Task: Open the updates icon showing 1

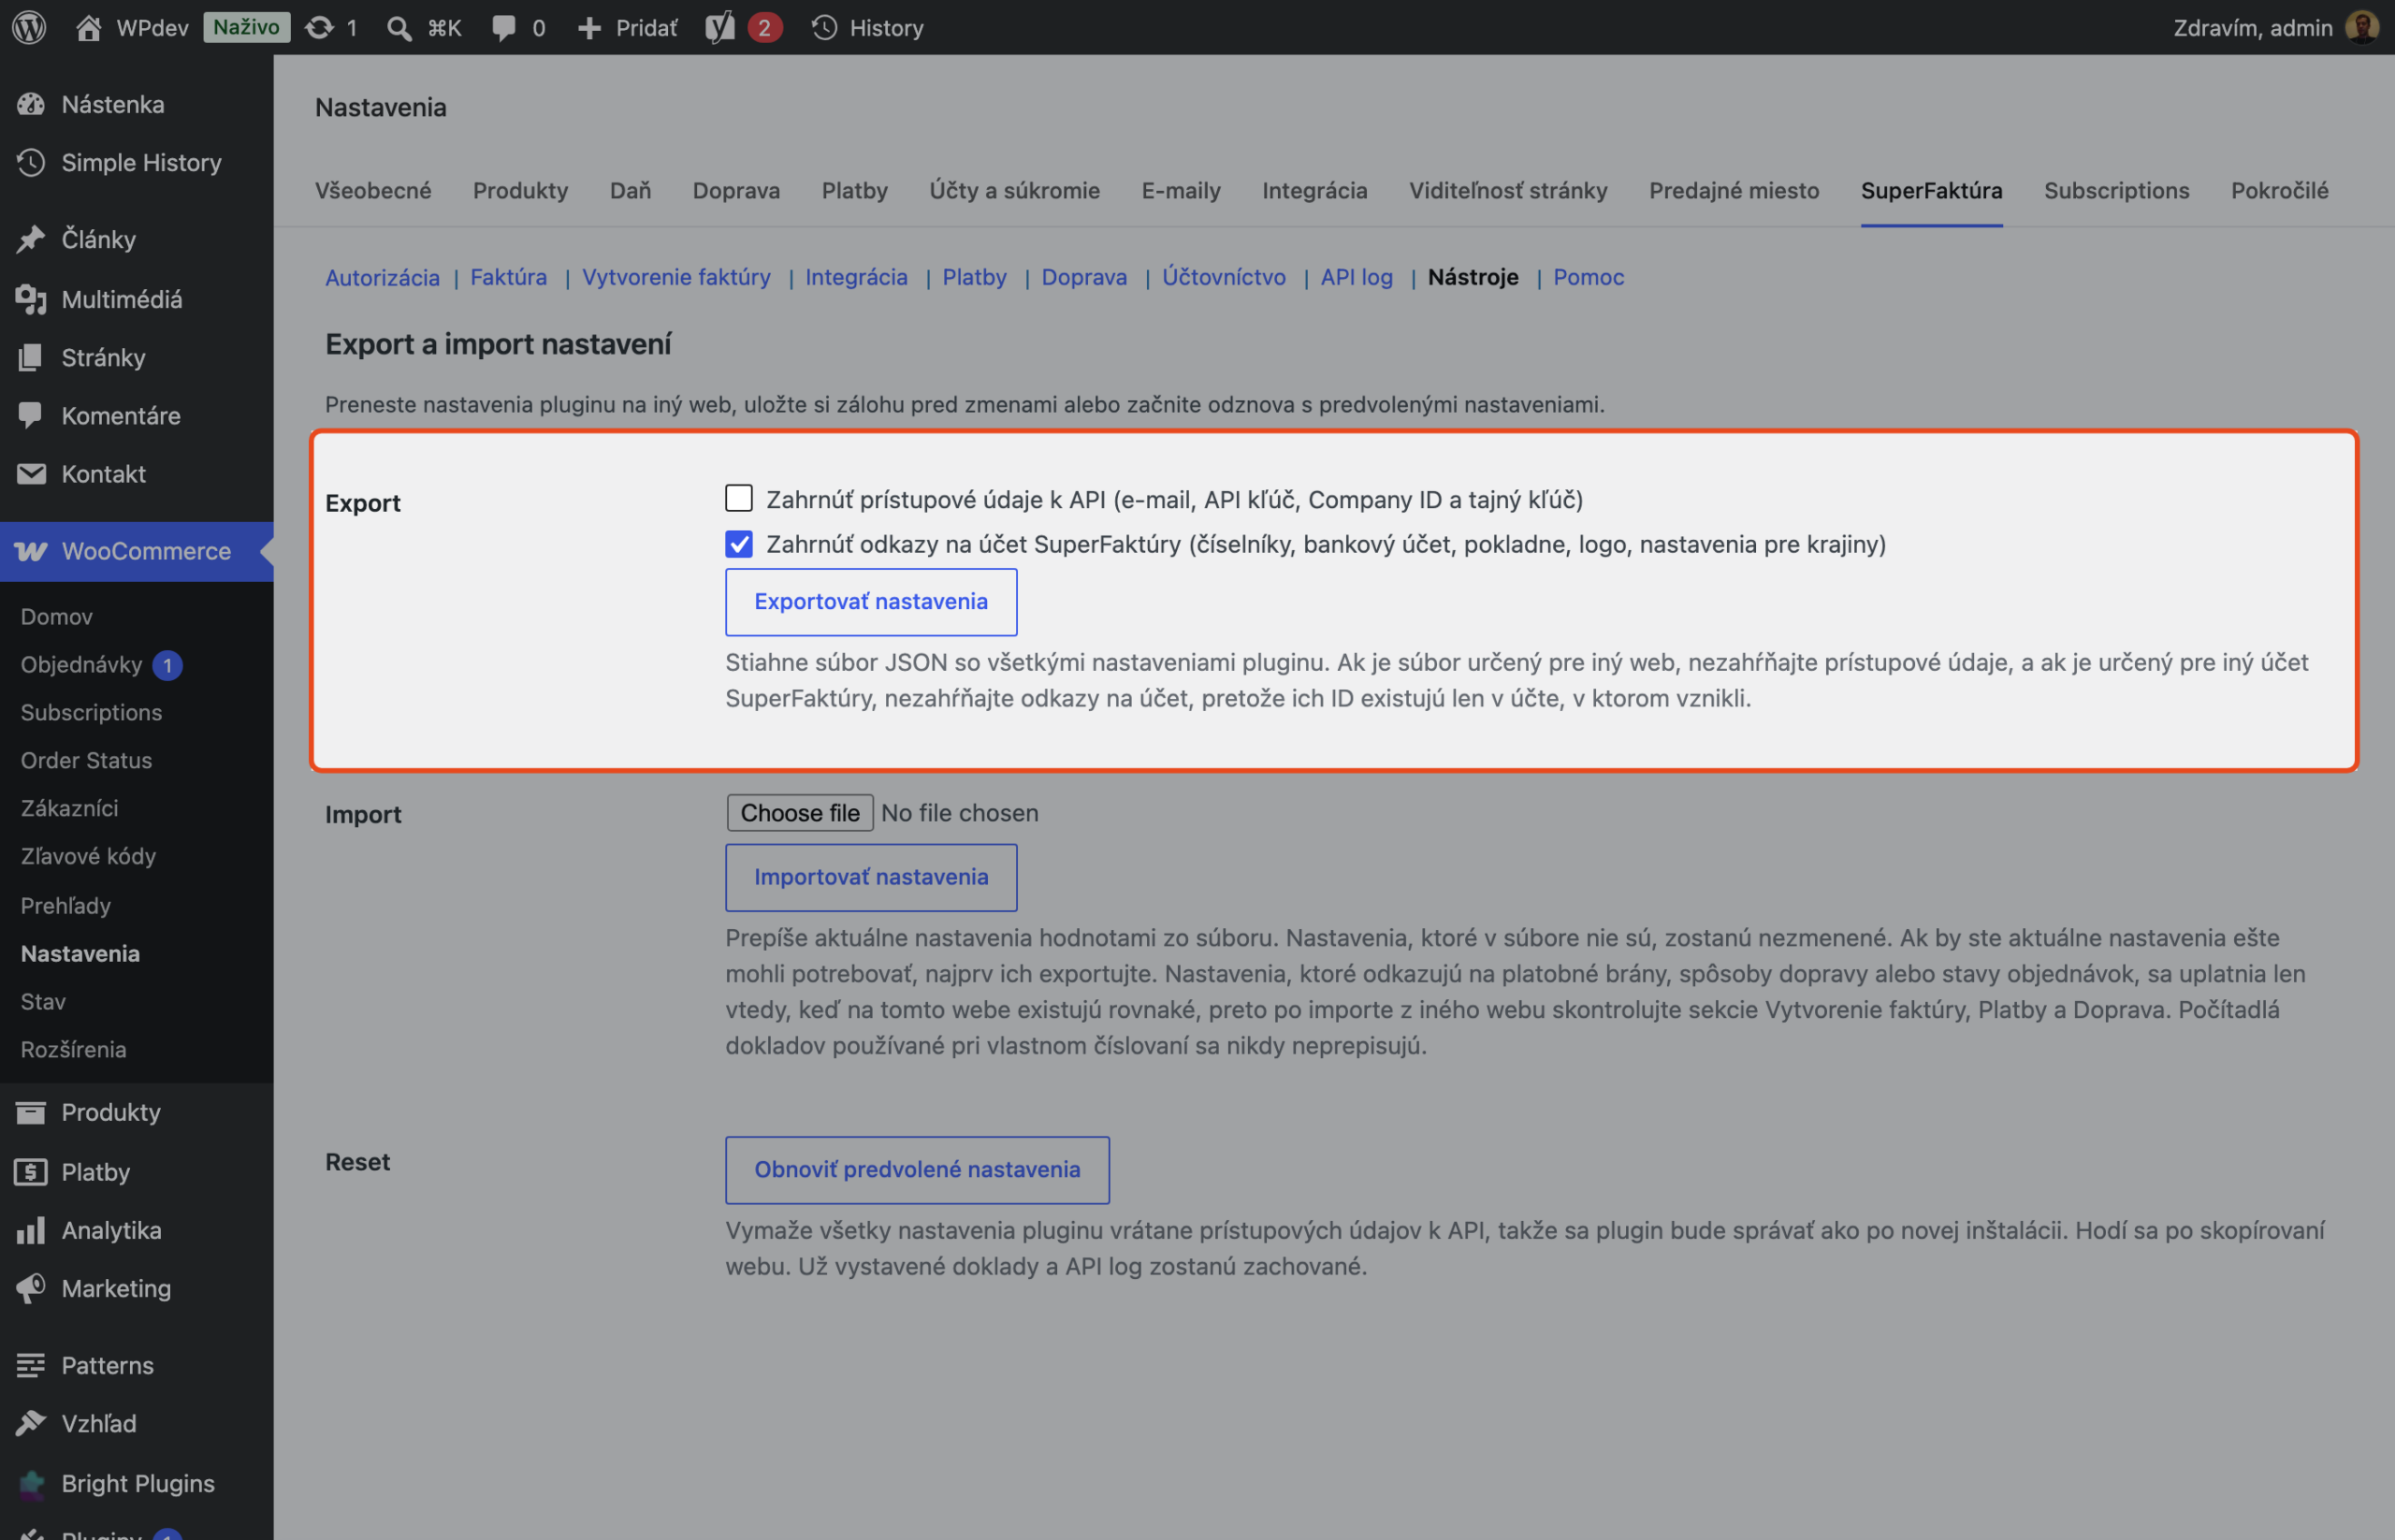Action: [319, 27]
